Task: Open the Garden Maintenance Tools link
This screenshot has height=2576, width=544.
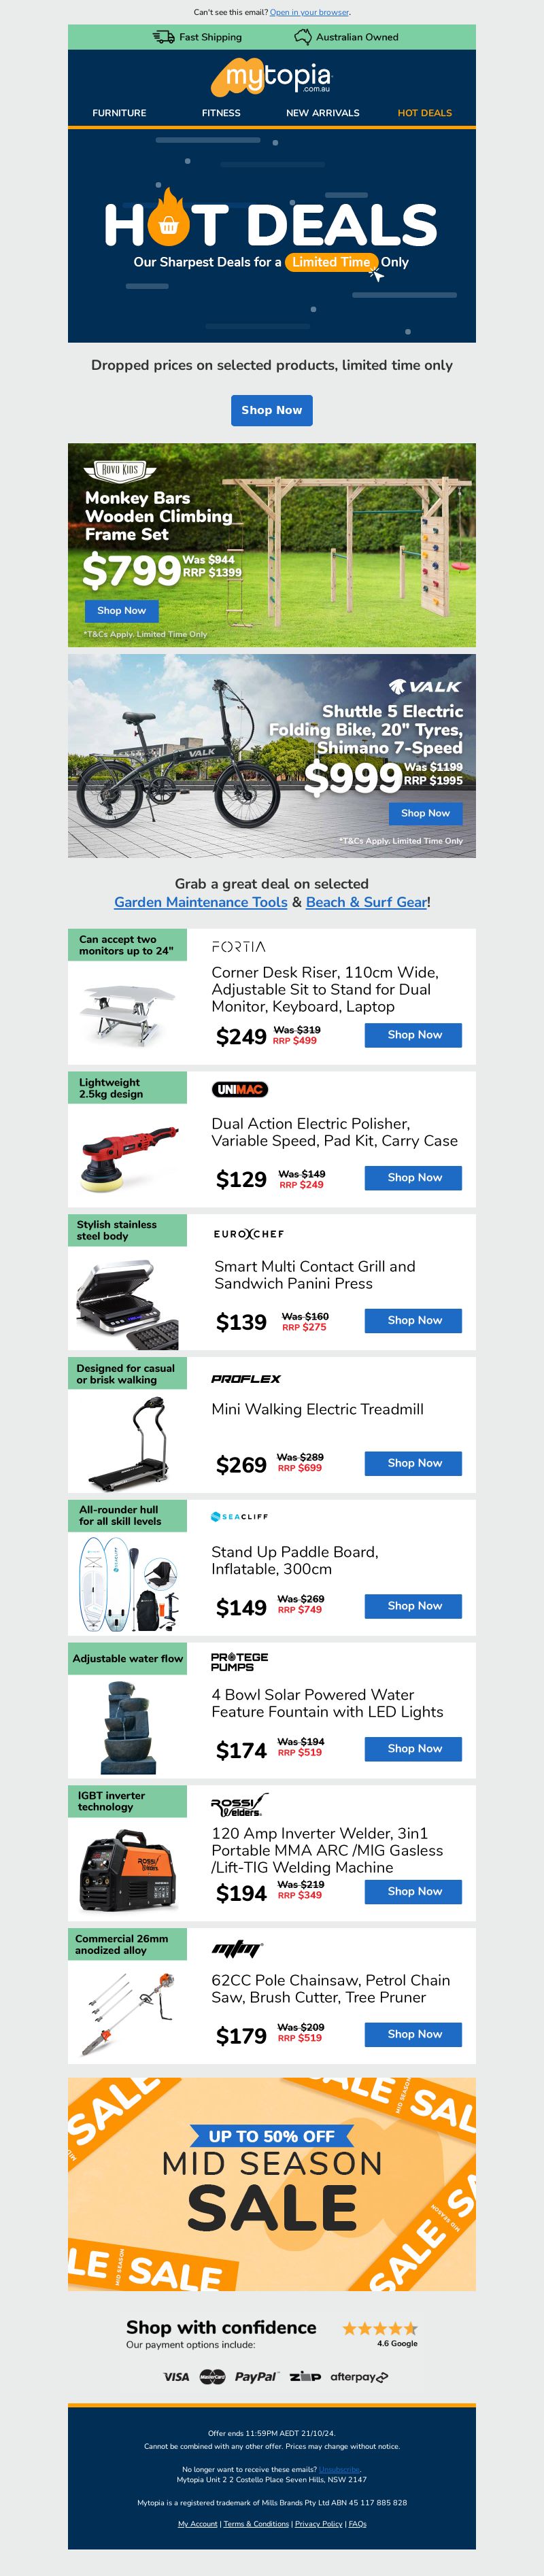Action: pos(200,902)
